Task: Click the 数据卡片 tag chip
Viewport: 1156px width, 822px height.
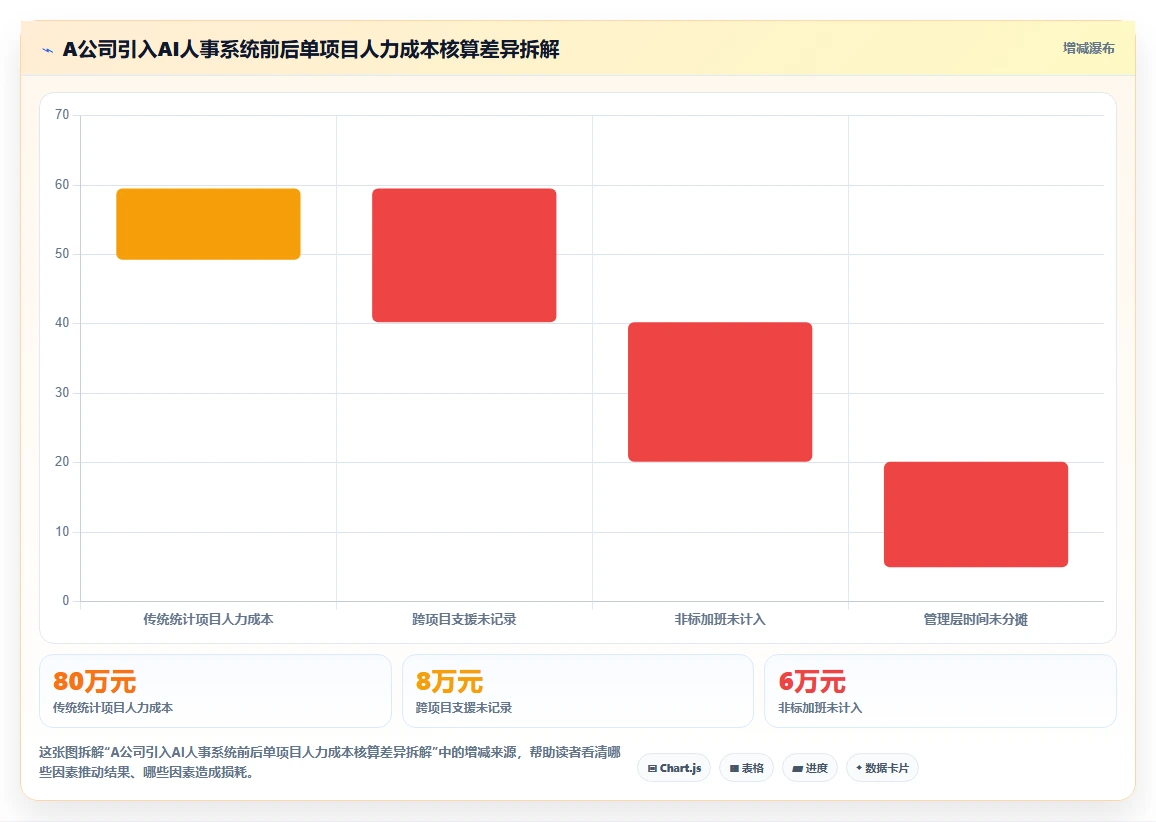Action: (x=882, y=768)
